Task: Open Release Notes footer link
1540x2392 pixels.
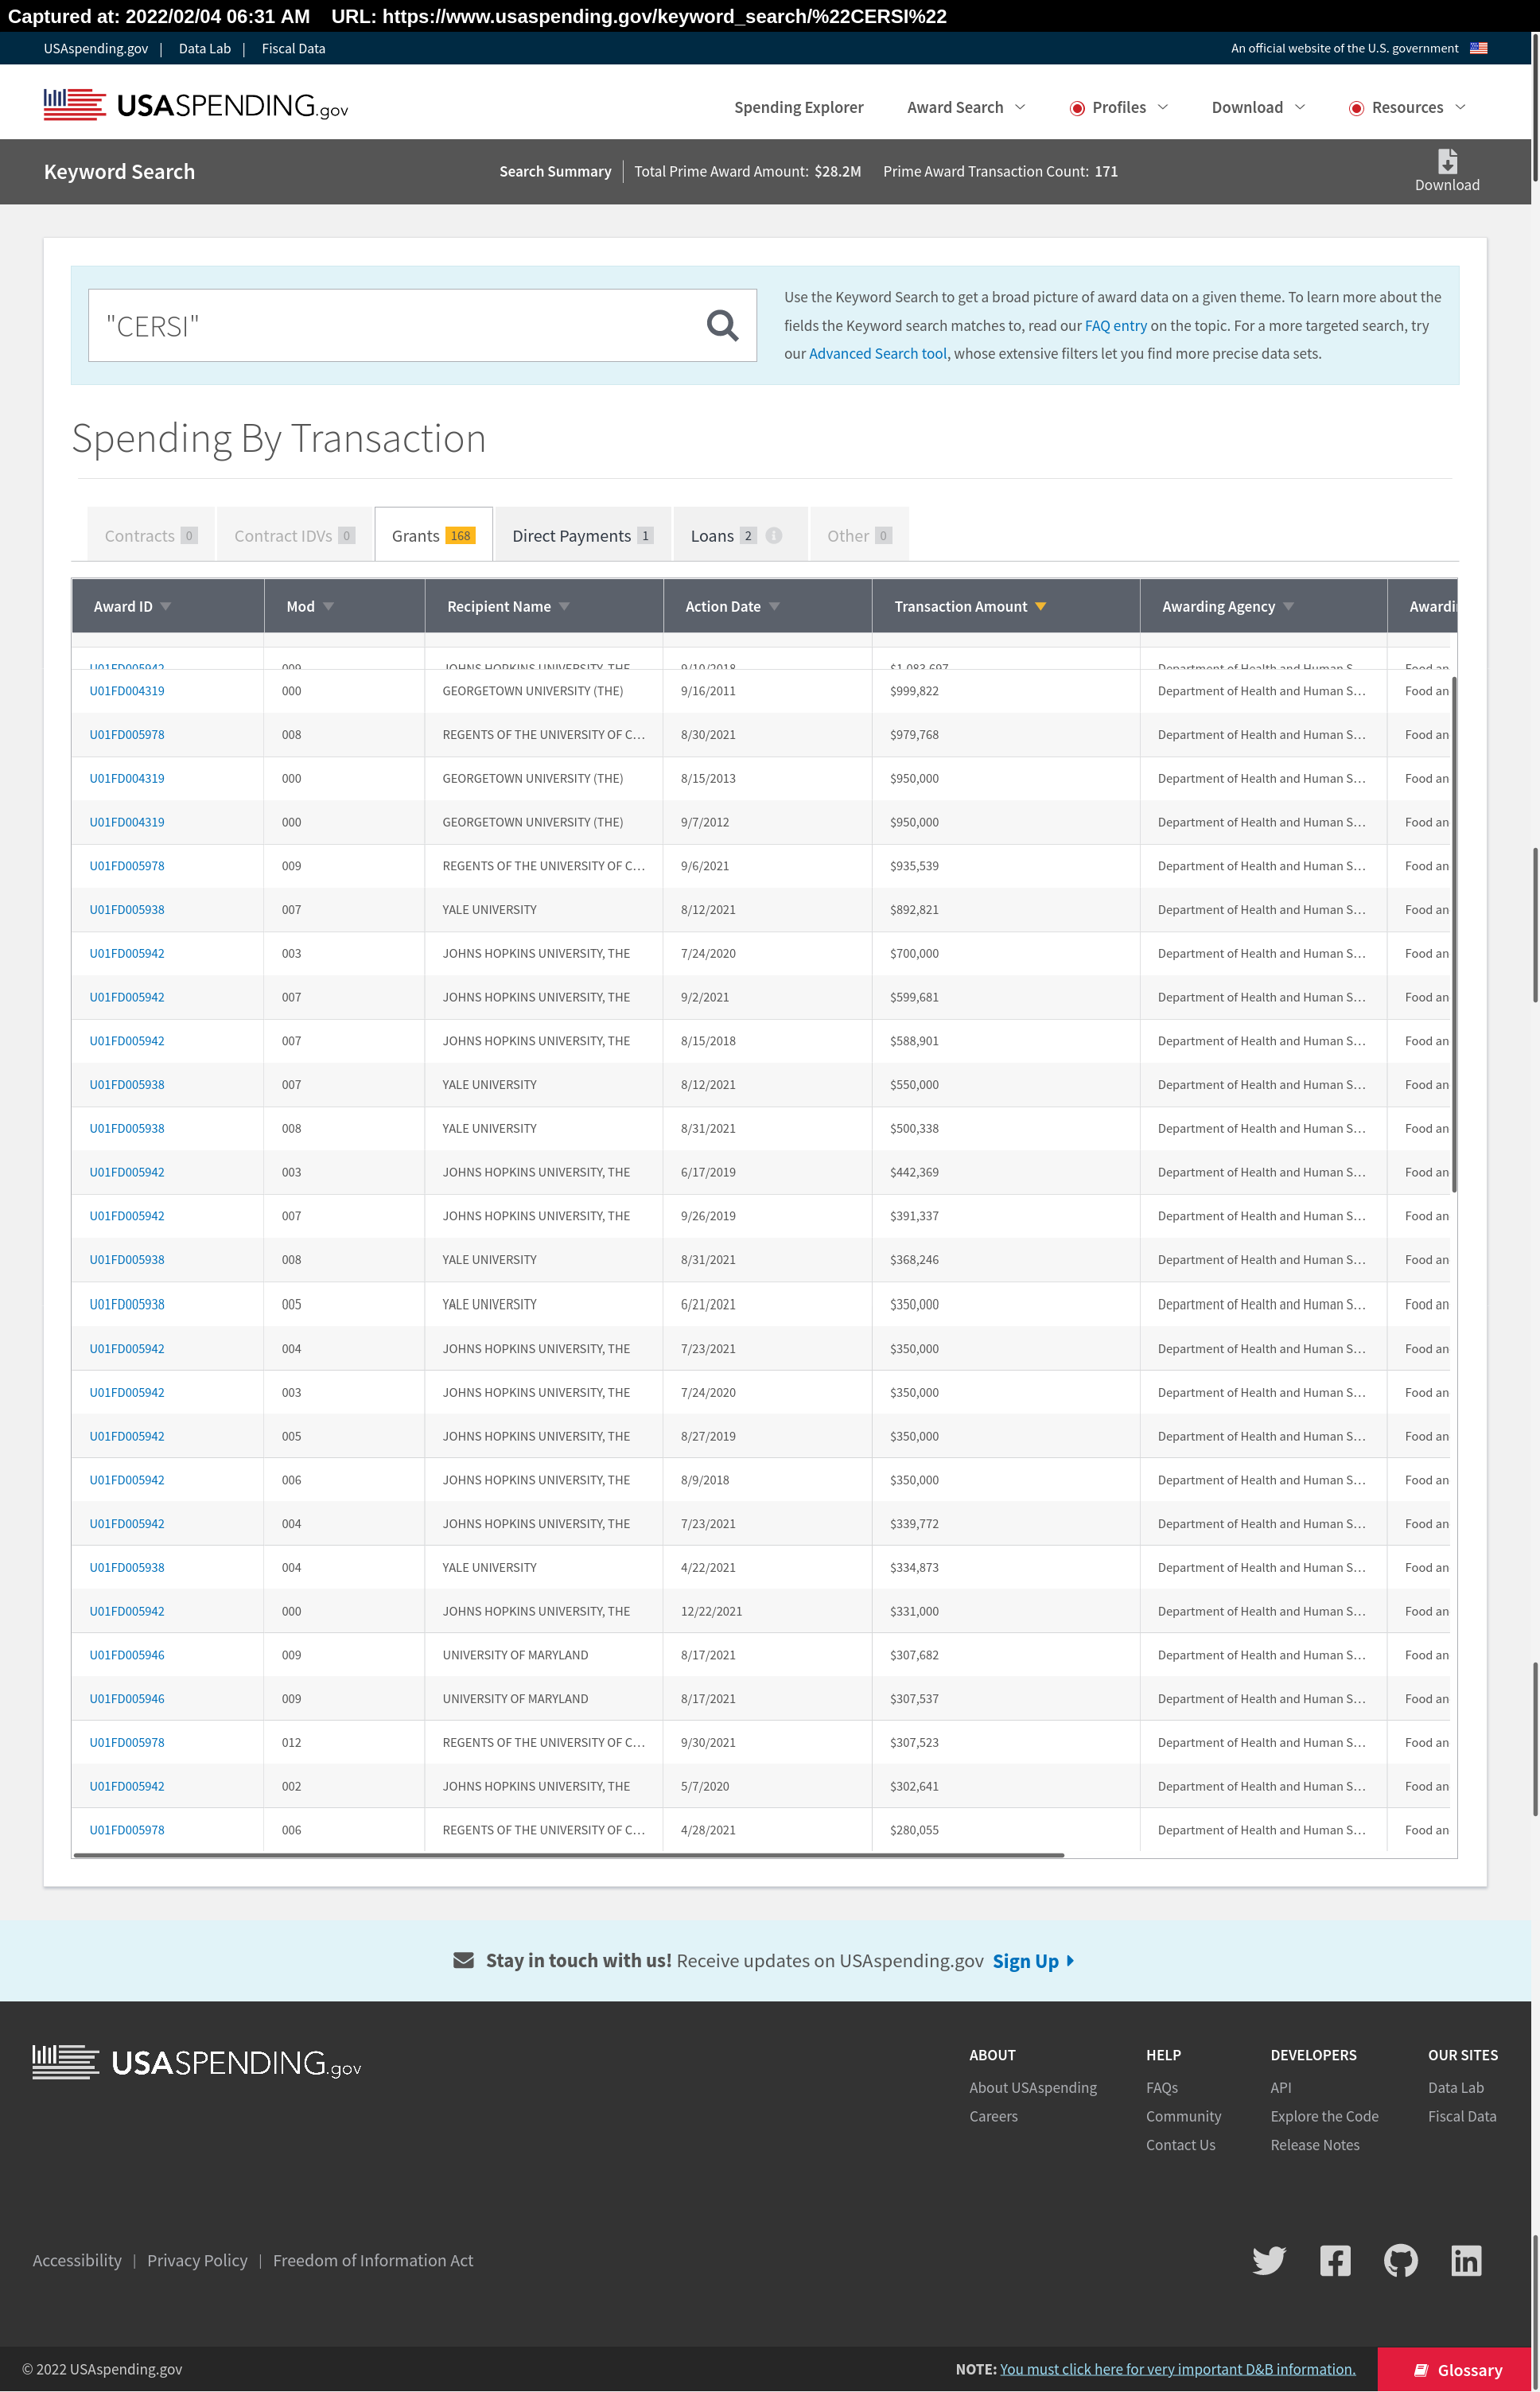Action: pos(1315,2145)
